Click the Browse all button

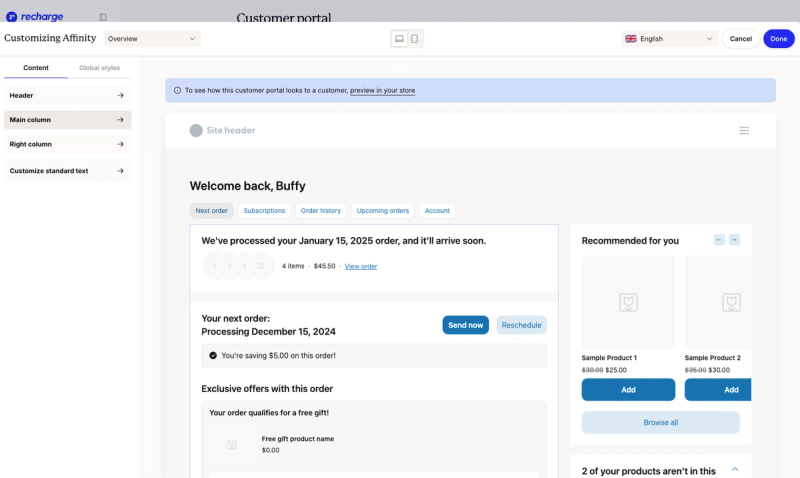[661, 422]
